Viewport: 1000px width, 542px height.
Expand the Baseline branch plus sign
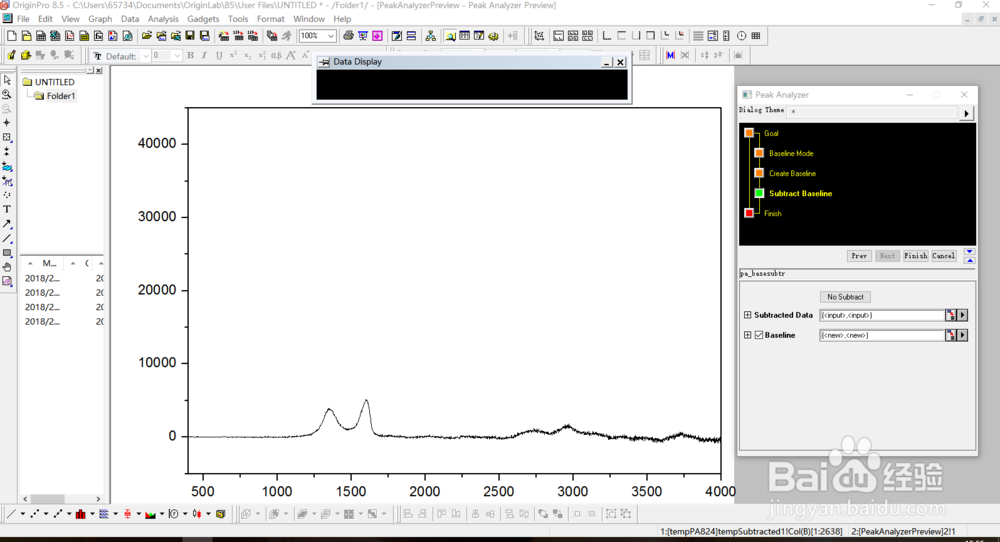point(747,335)
